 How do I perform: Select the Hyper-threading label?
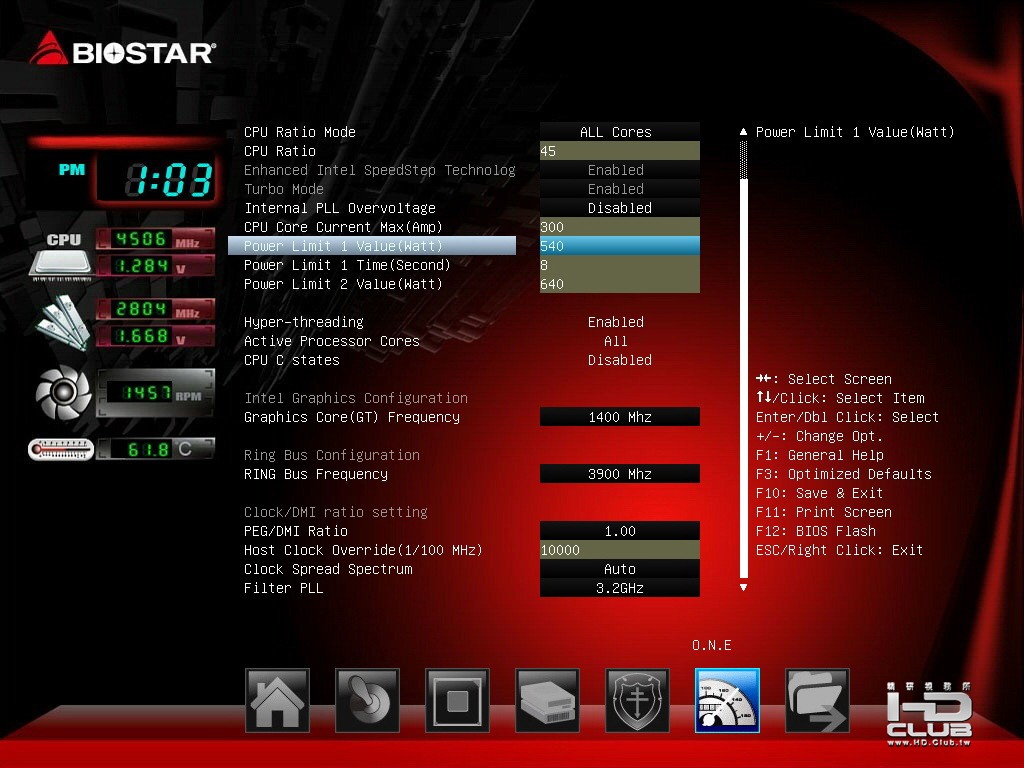click(304, 322)
